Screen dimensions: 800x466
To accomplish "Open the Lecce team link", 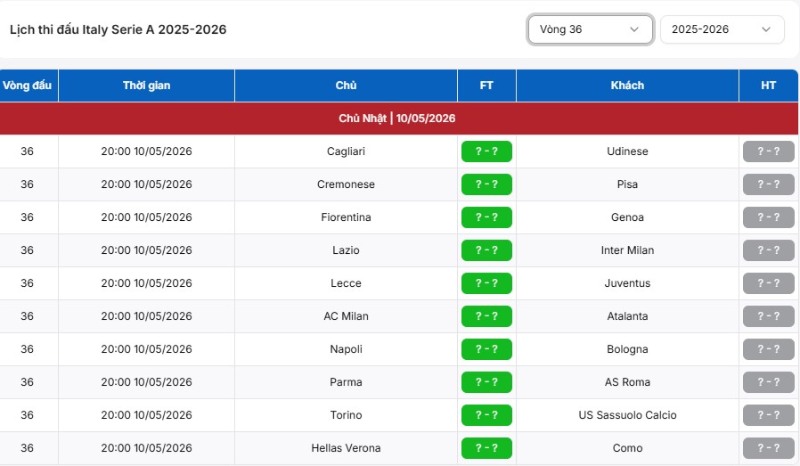I will pyautogui.click(x=346, y=283).
